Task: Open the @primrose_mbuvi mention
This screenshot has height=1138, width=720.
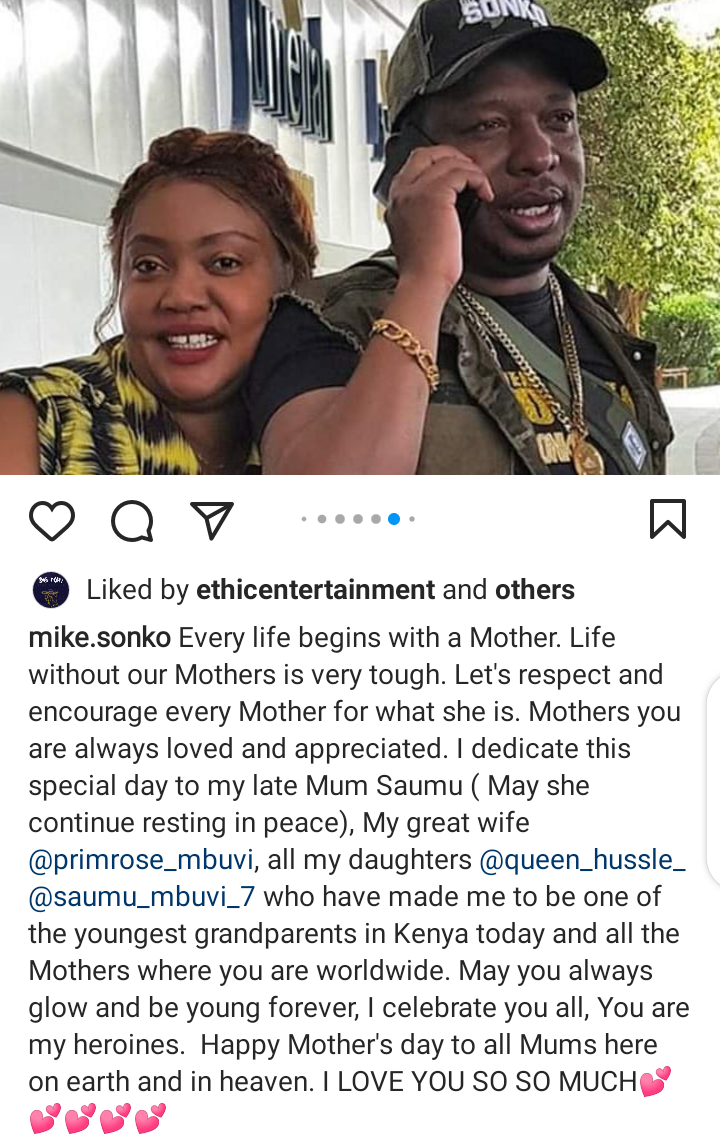Action: (x=141, y=860)
